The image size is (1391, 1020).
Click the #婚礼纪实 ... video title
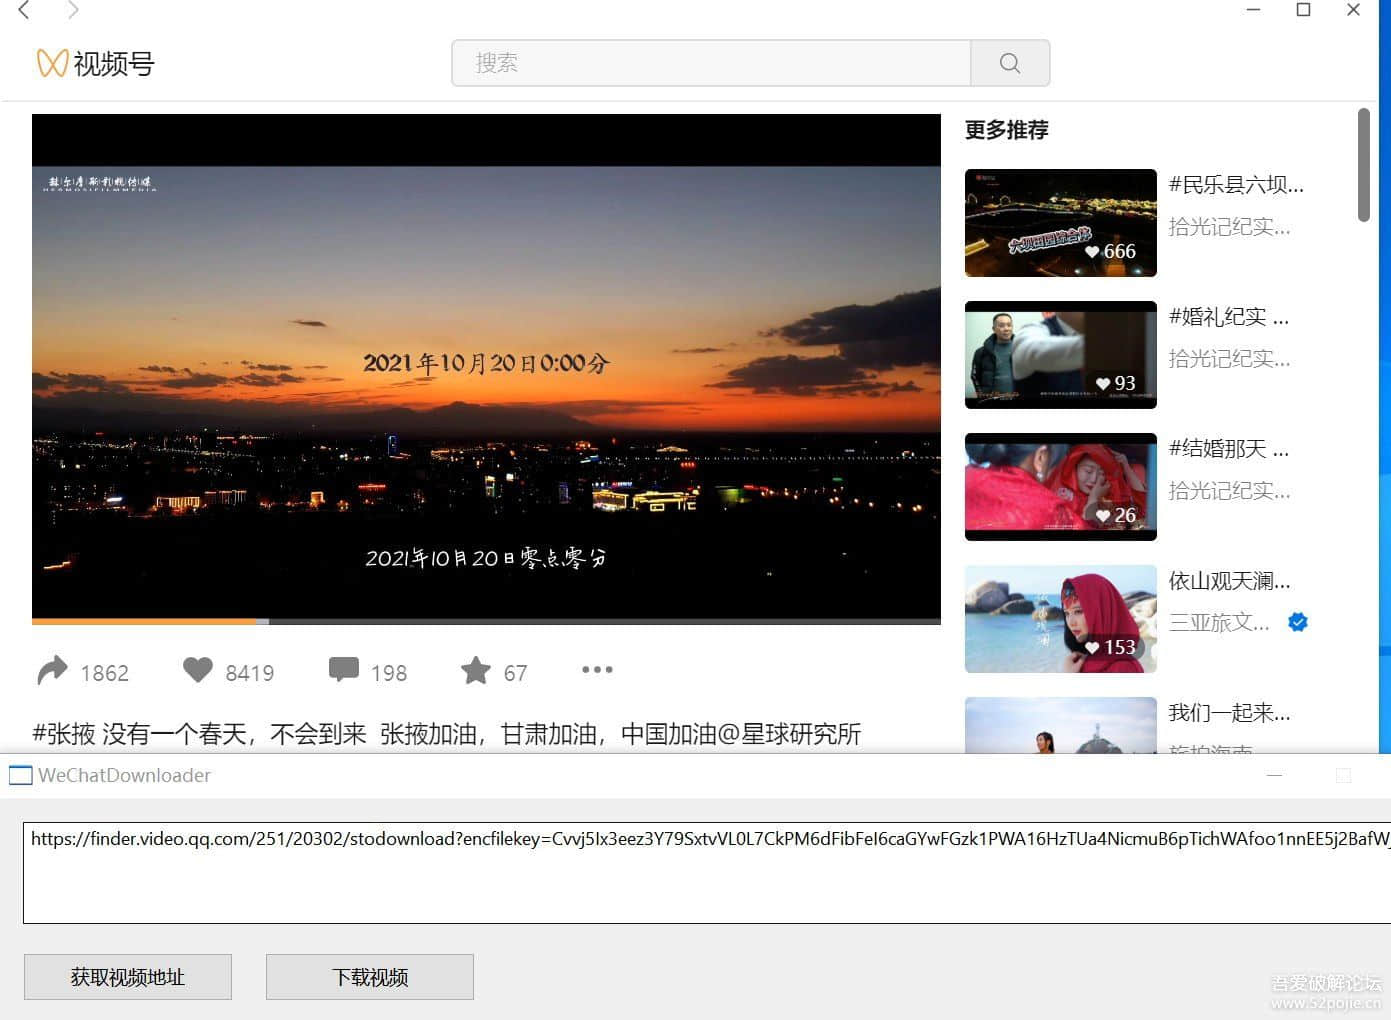(1229, 317)
